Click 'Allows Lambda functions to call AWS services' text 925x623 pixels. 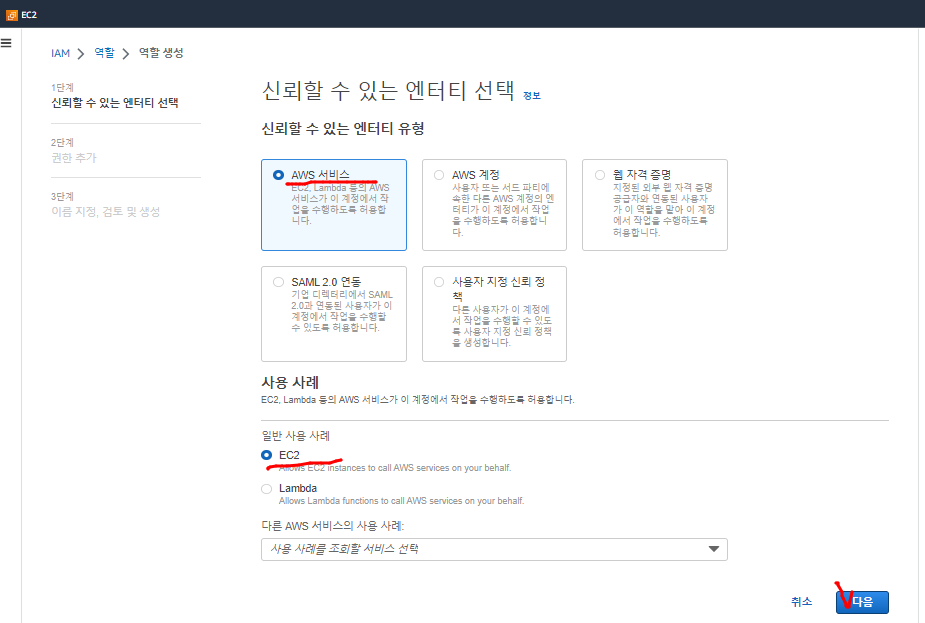pos(401,501)
